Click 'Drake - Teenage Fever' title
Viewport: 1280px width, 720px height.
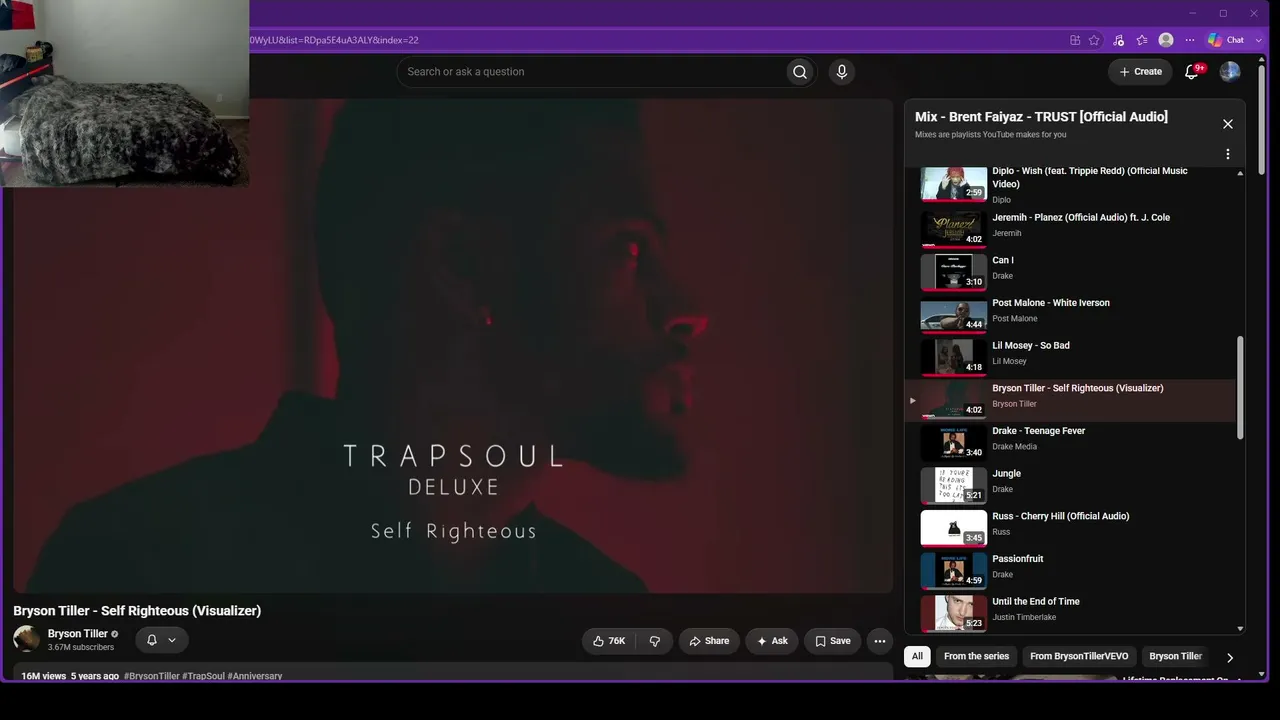[x=1039, y=431]
